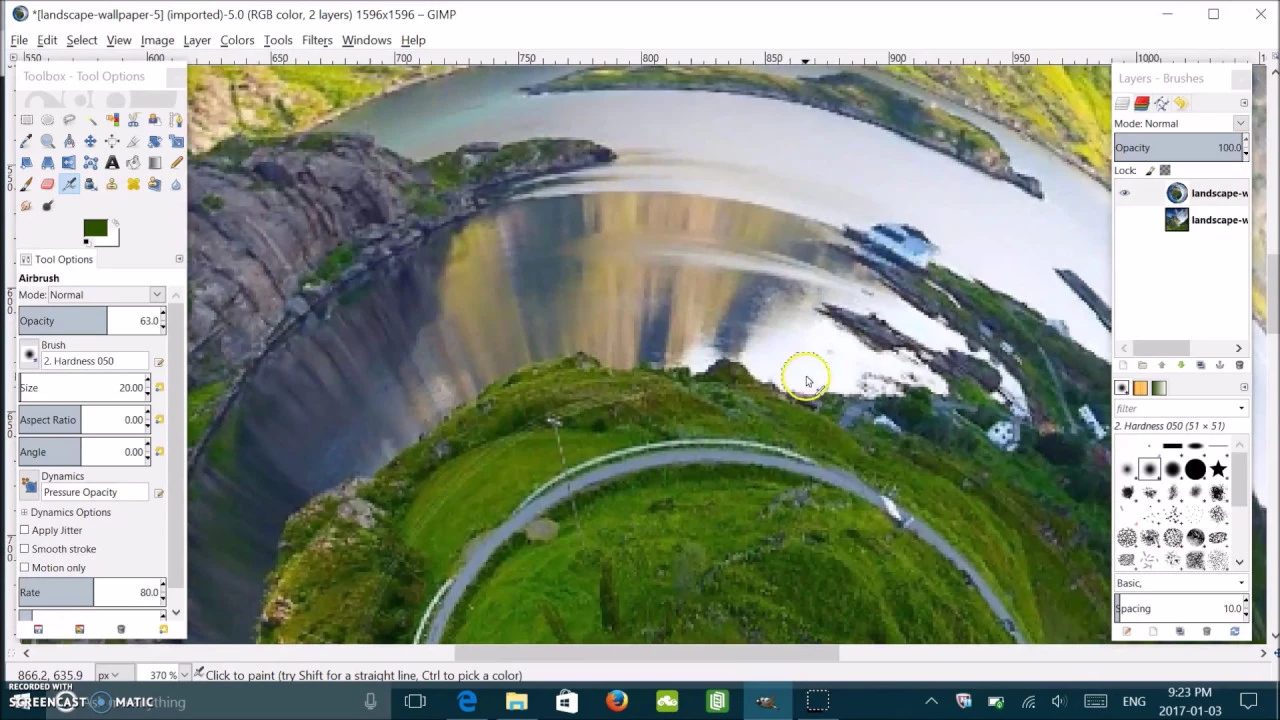The width and height of the screenshot is (1280, 720).
Task: Toggle the Apply Jitter checkbox
Action: (x=25, y=530)
